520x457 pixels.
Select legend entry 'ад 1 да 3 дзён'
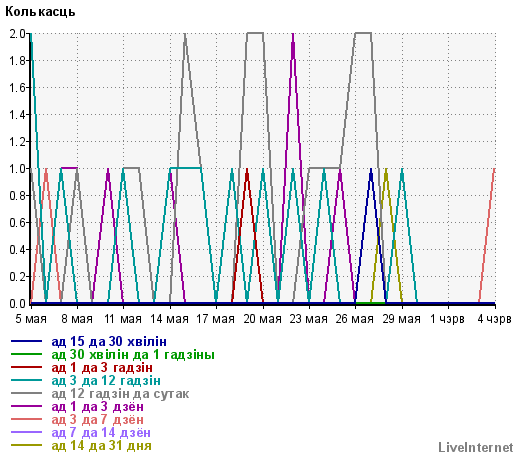98,407
